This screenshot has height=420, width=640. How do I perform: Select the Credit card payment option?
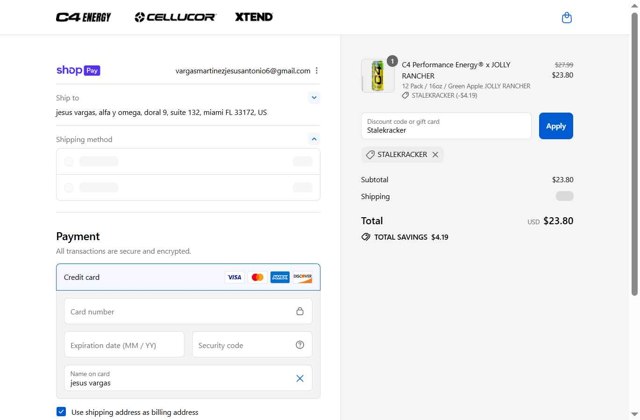(x=188, y=277)
